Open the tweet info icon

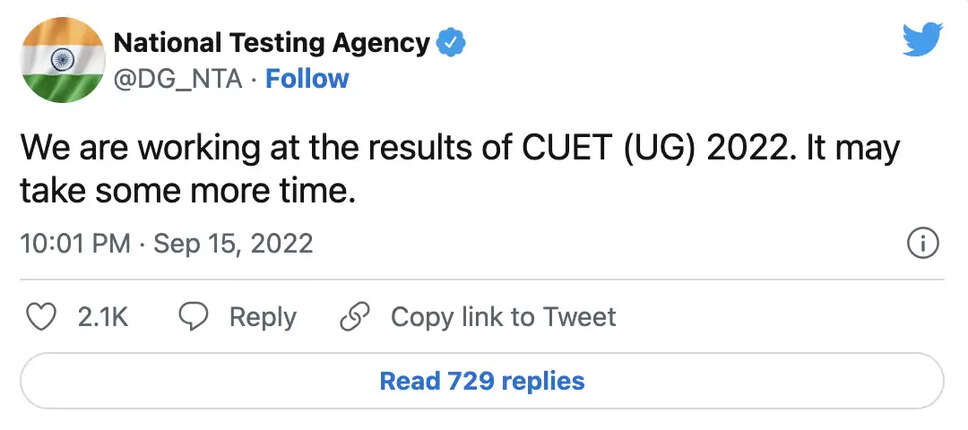[x=922, y=243]
